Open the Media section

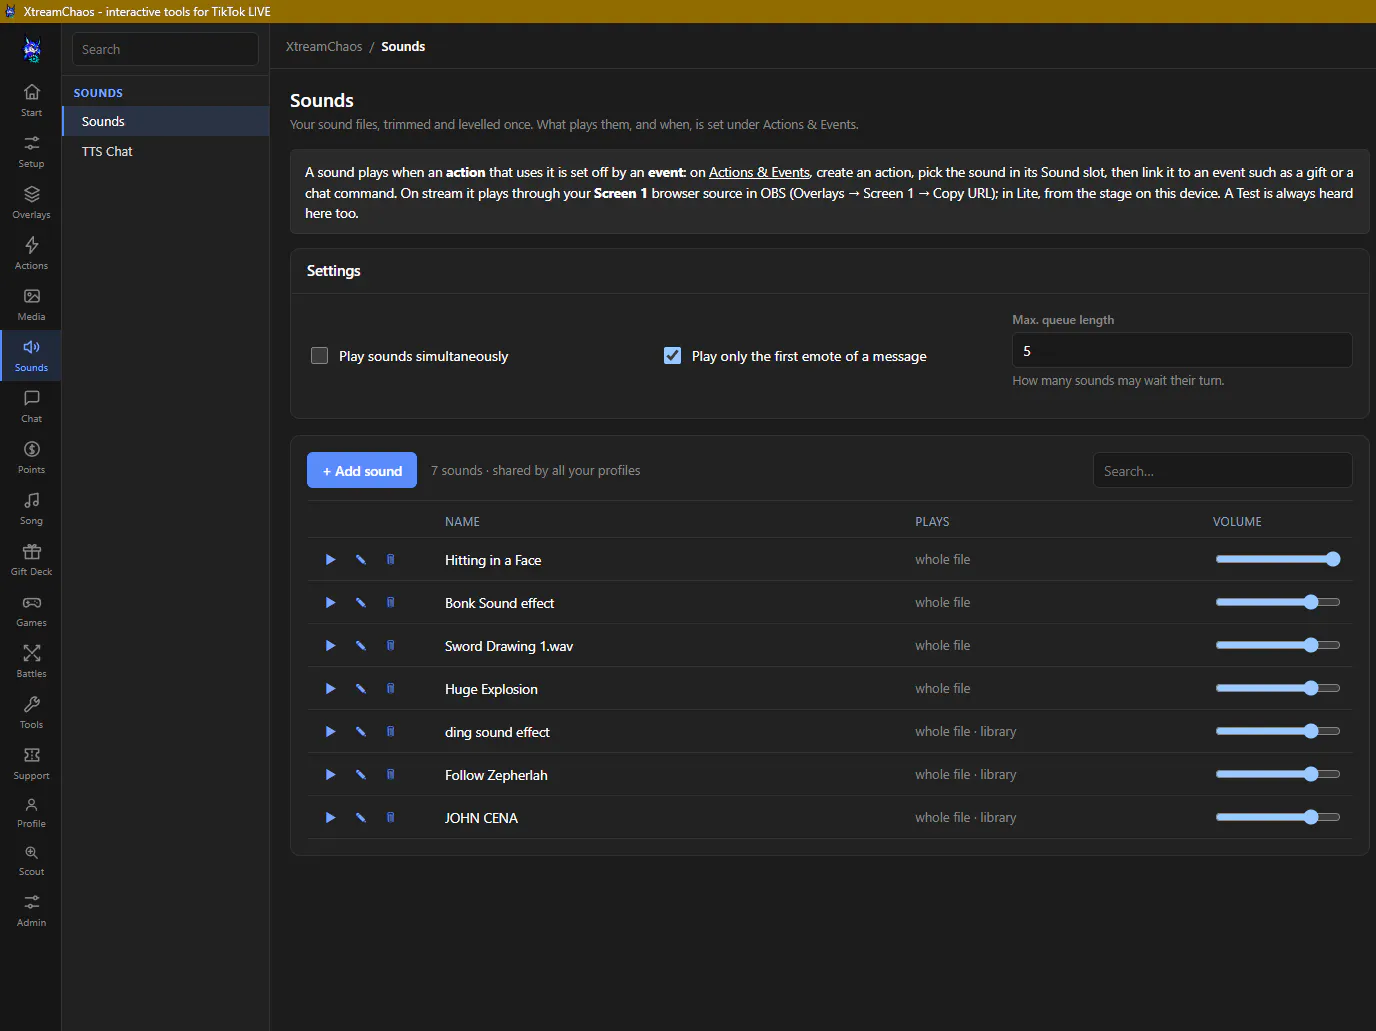click(31, 304)
